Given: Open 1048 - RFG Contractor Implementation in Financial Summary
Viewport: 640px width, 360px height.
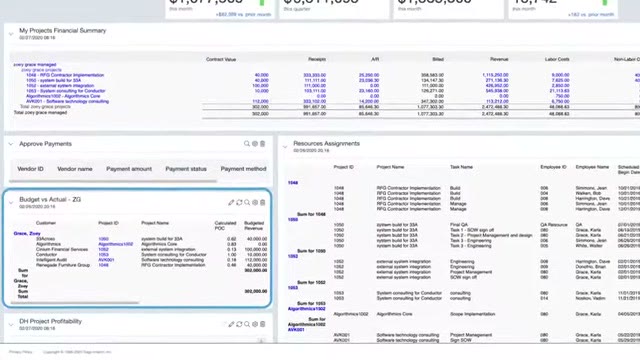Looking at the screenshot, I should 65,75.
